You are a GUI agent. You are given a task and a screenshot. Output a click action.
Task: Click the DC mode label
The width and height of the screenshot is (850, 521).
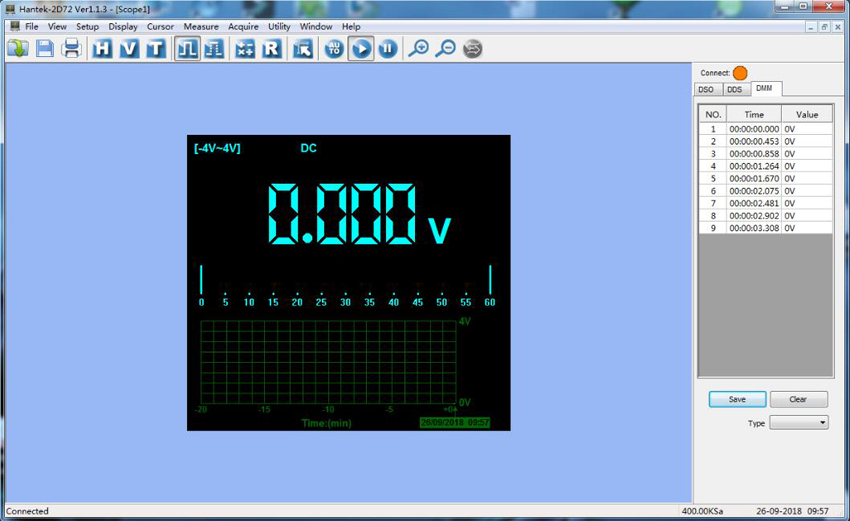tap(308, 149)
